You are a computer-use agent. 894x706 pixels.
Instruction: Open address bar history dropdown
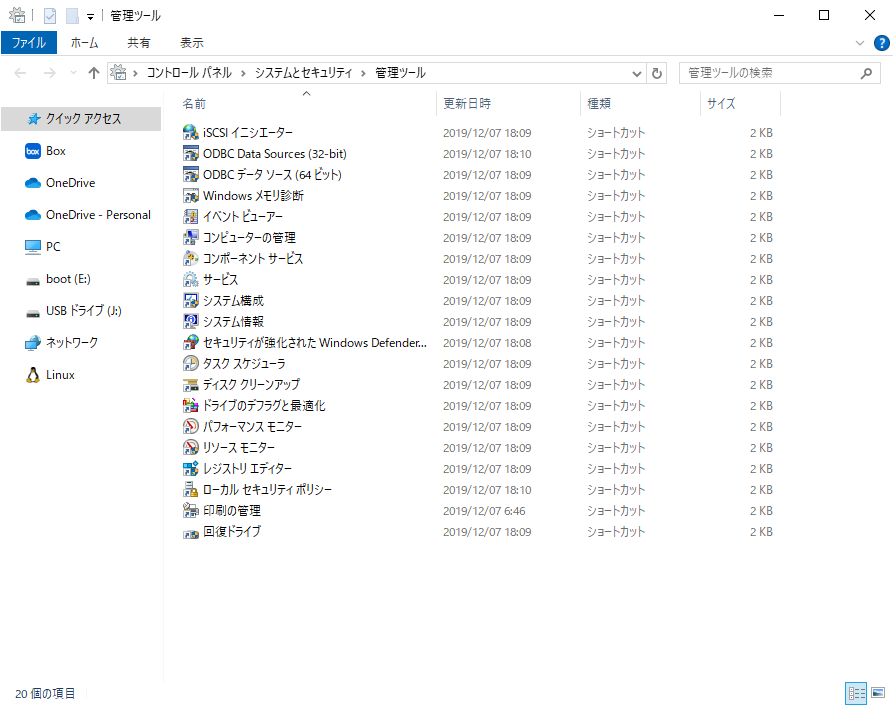tap(637, 74)
